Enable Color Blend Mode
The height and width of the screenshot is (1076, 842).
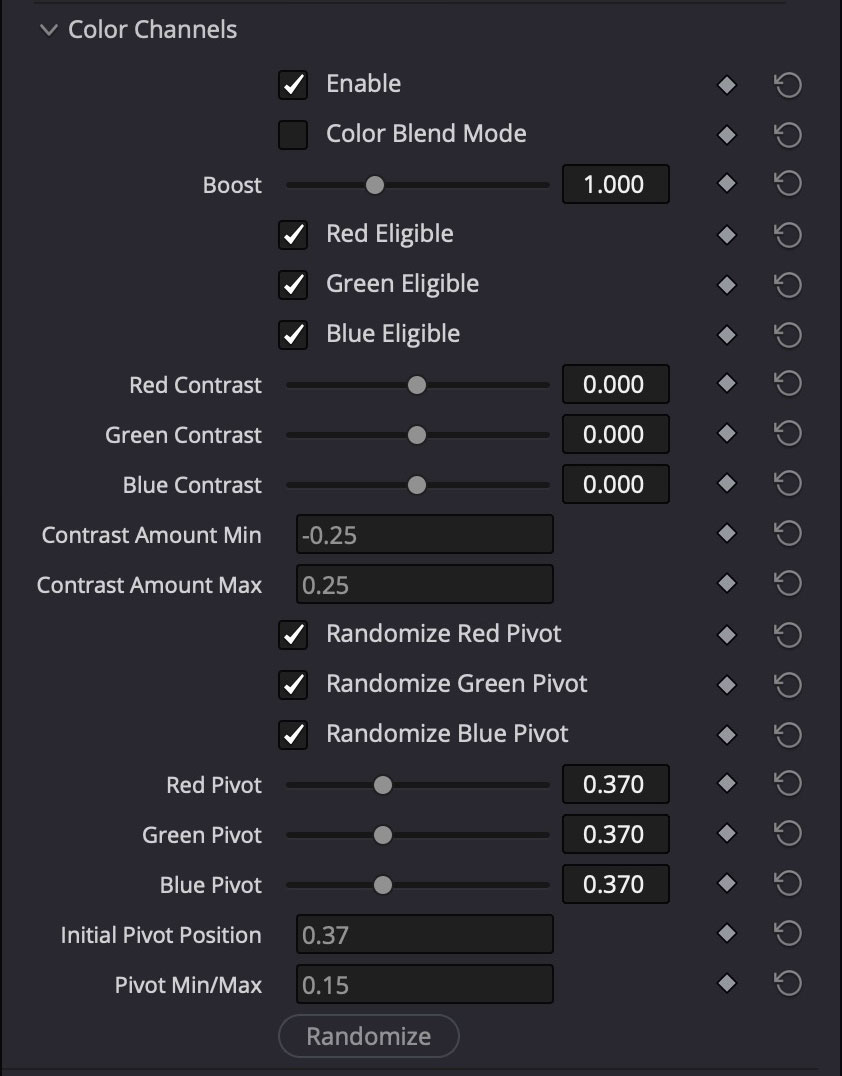coord(293,134)
